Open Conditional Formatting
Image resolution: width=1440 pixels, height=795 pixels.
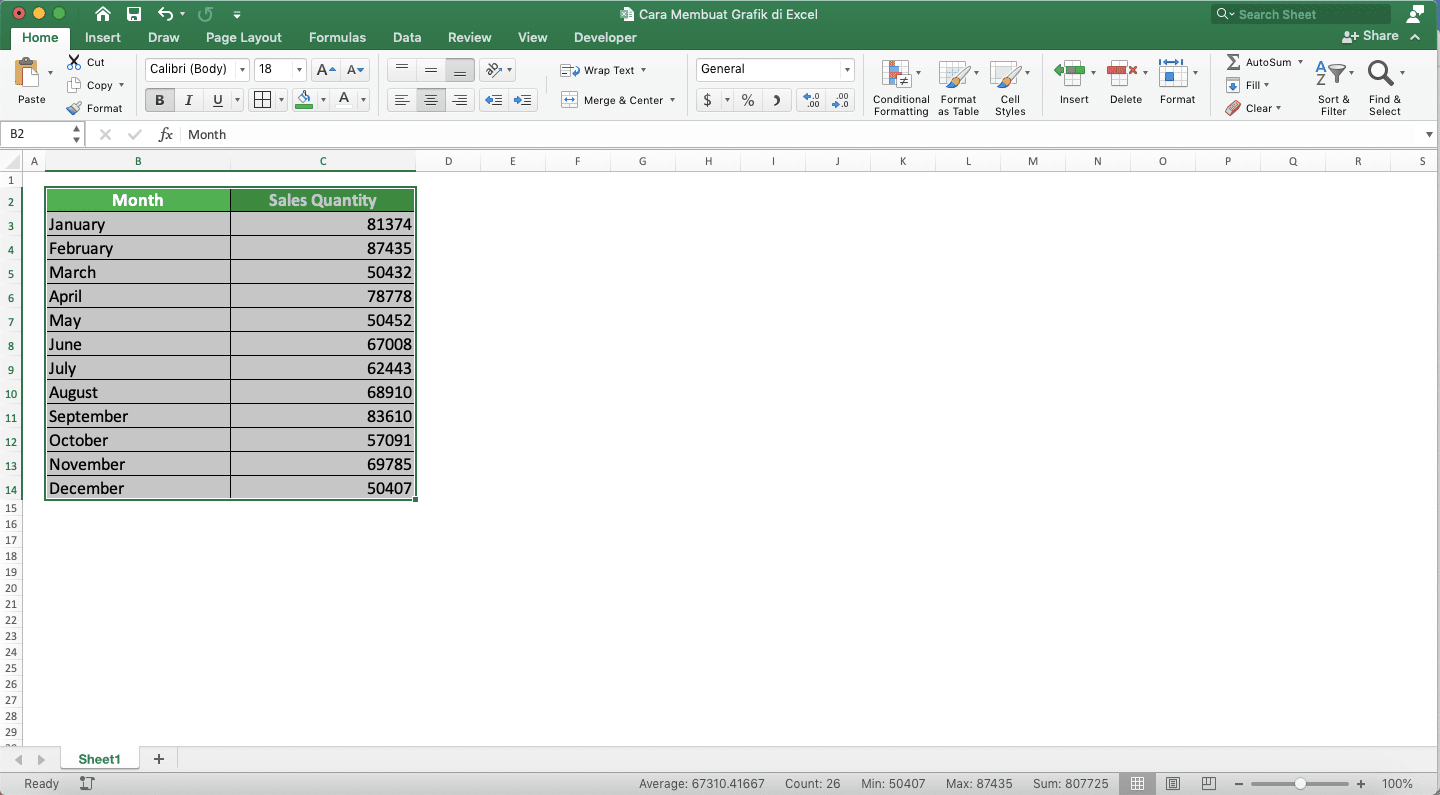click(x=900, y=88)
